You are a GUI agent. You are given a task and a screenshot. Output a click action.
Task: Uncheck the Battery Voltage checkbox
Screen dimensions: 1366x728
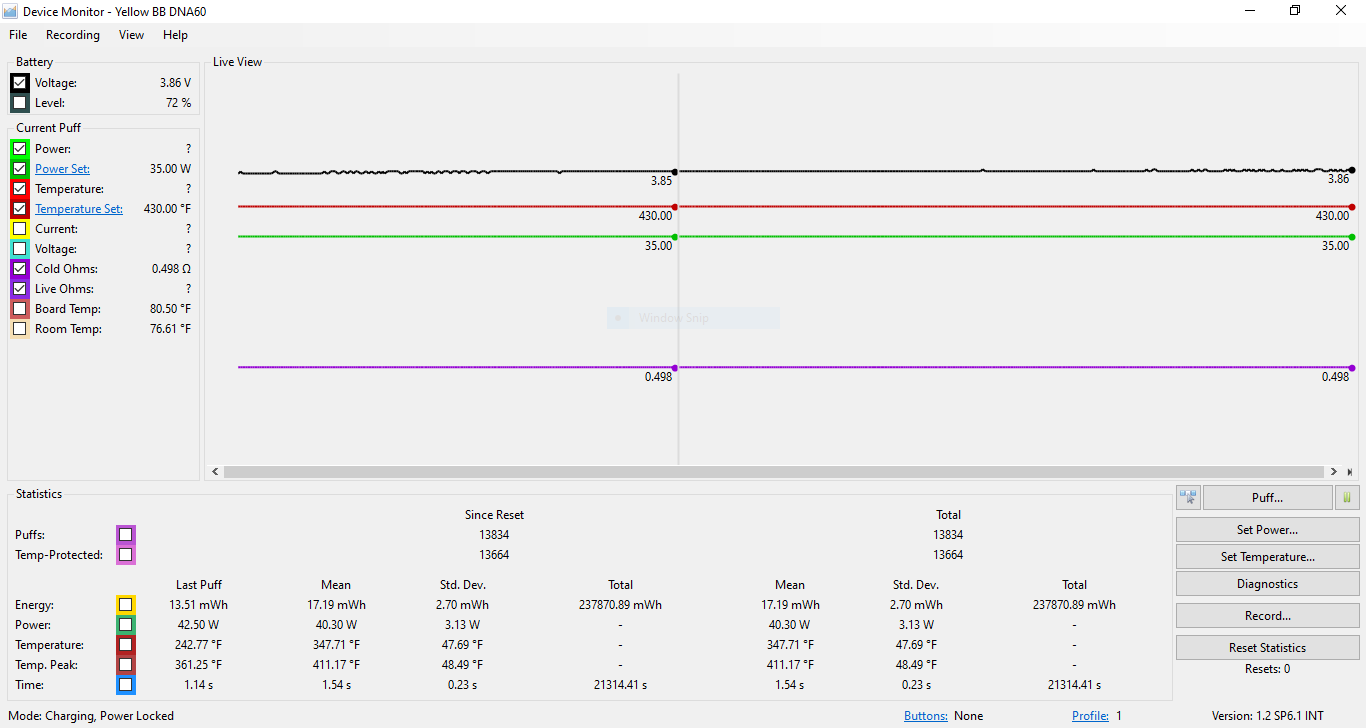coord(20,83)
